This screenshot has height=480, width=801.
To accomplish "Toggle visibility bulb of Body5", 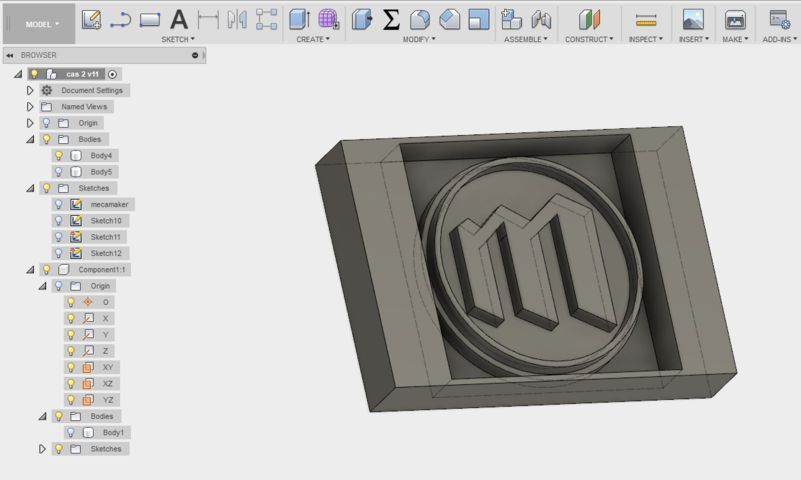I will (x=59, y=172).
